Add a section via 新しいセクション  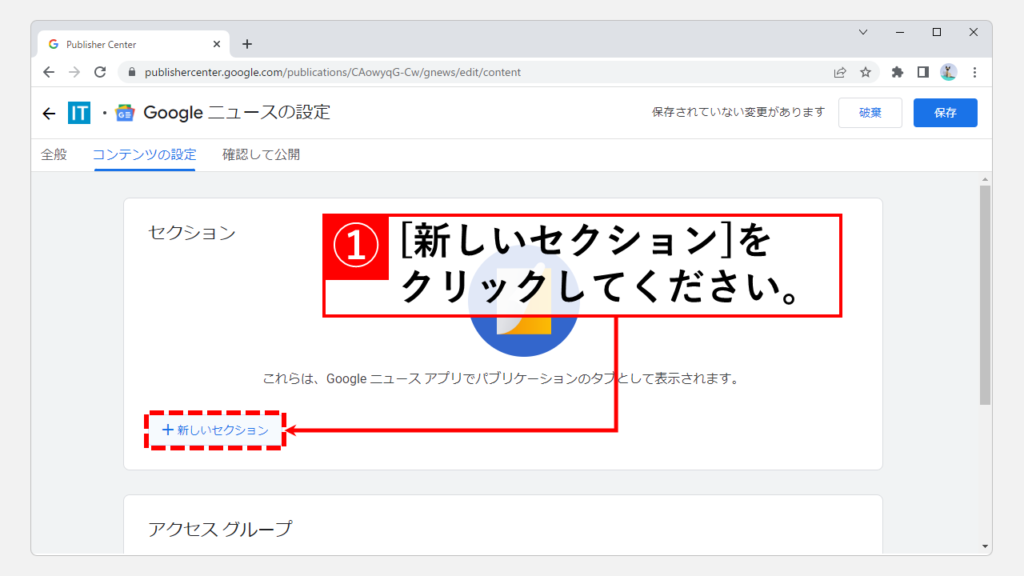point(215,430)
